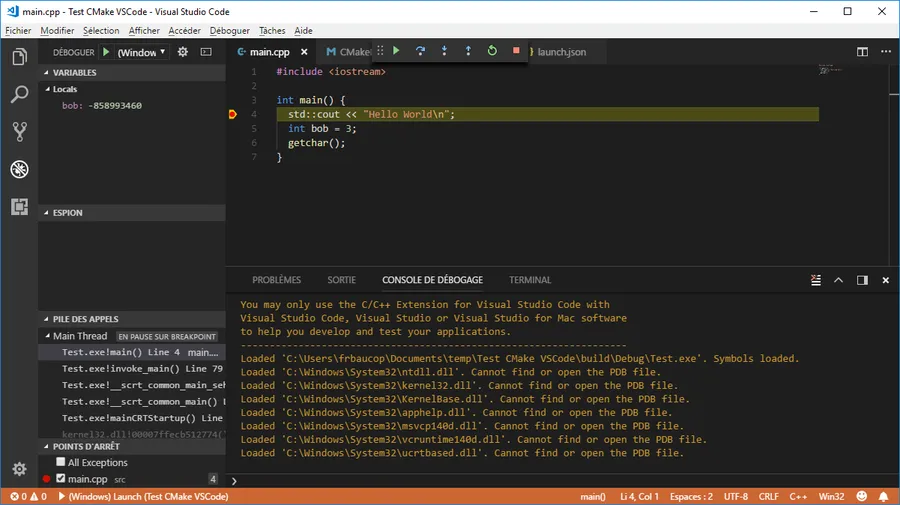The width and height of the screenshot is (900, 505).
Task: Open notifications bell in status bar
Action: 883,496
